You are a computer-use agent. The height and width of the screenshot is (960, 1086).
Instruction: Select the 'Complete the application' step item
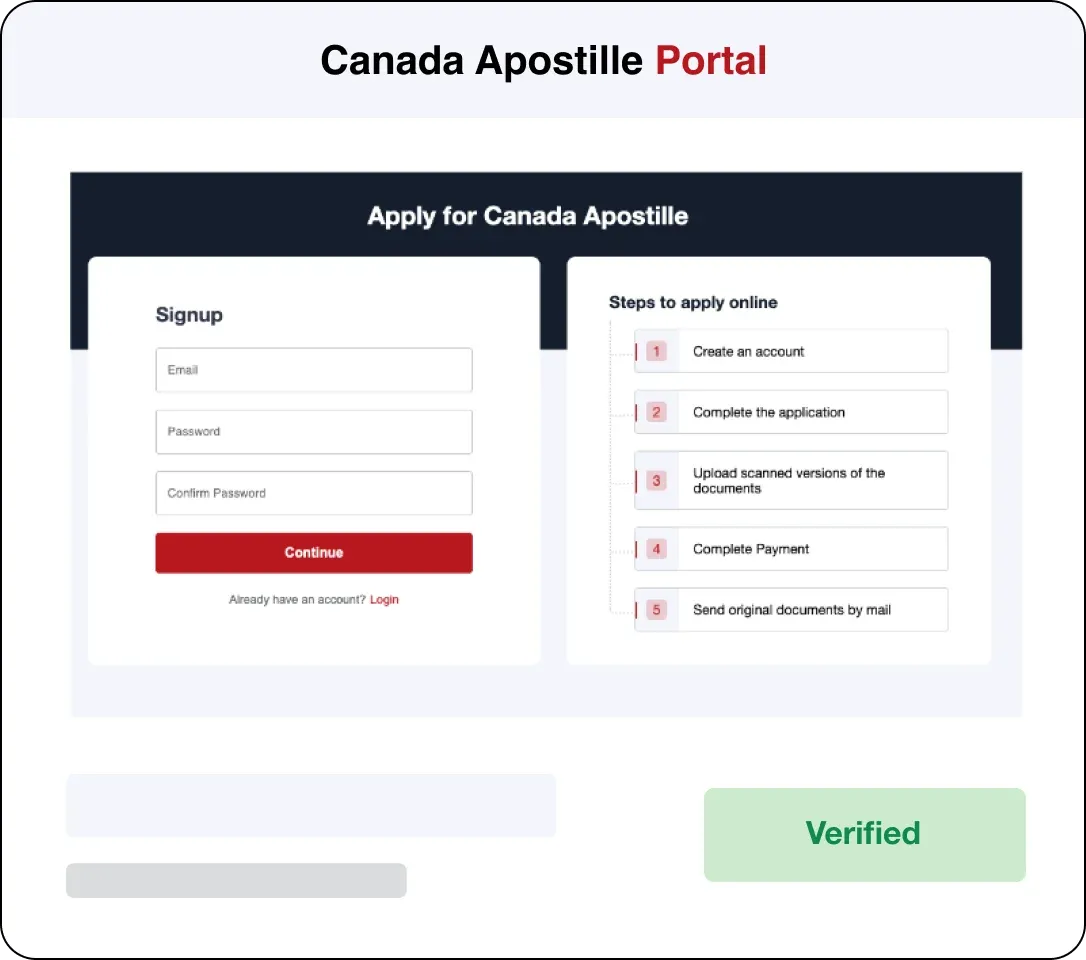[790, 412]
